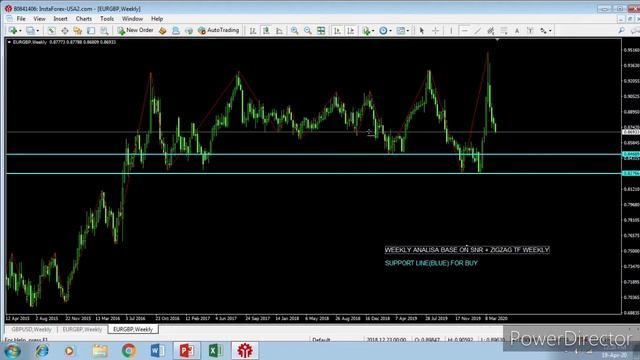Open the Help menu
This screenshot has width=640, height=360.
[157, 19]
